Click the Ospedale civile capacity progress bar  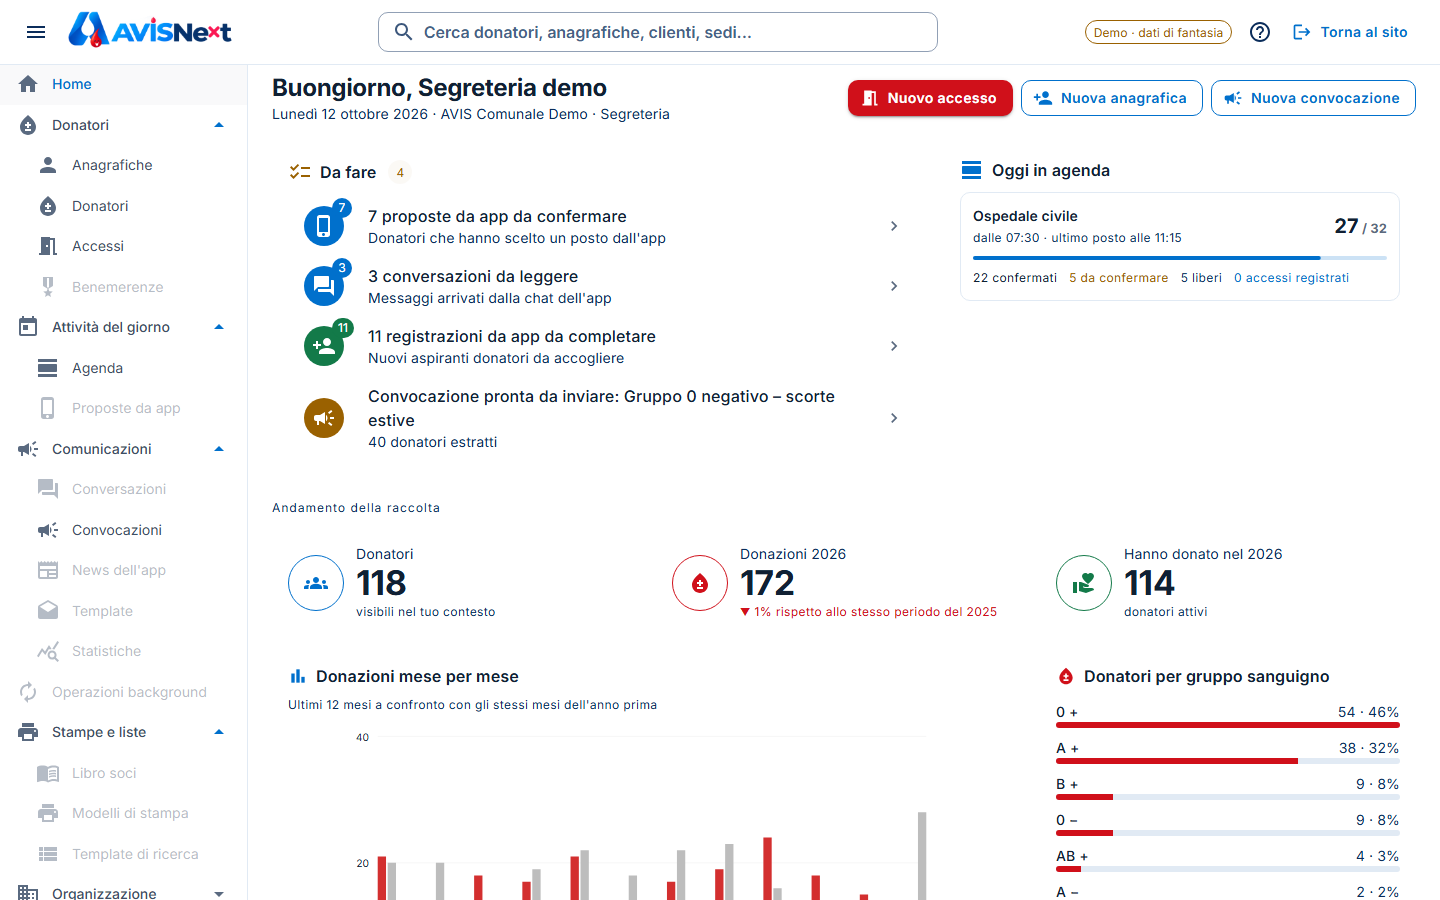1180,258
